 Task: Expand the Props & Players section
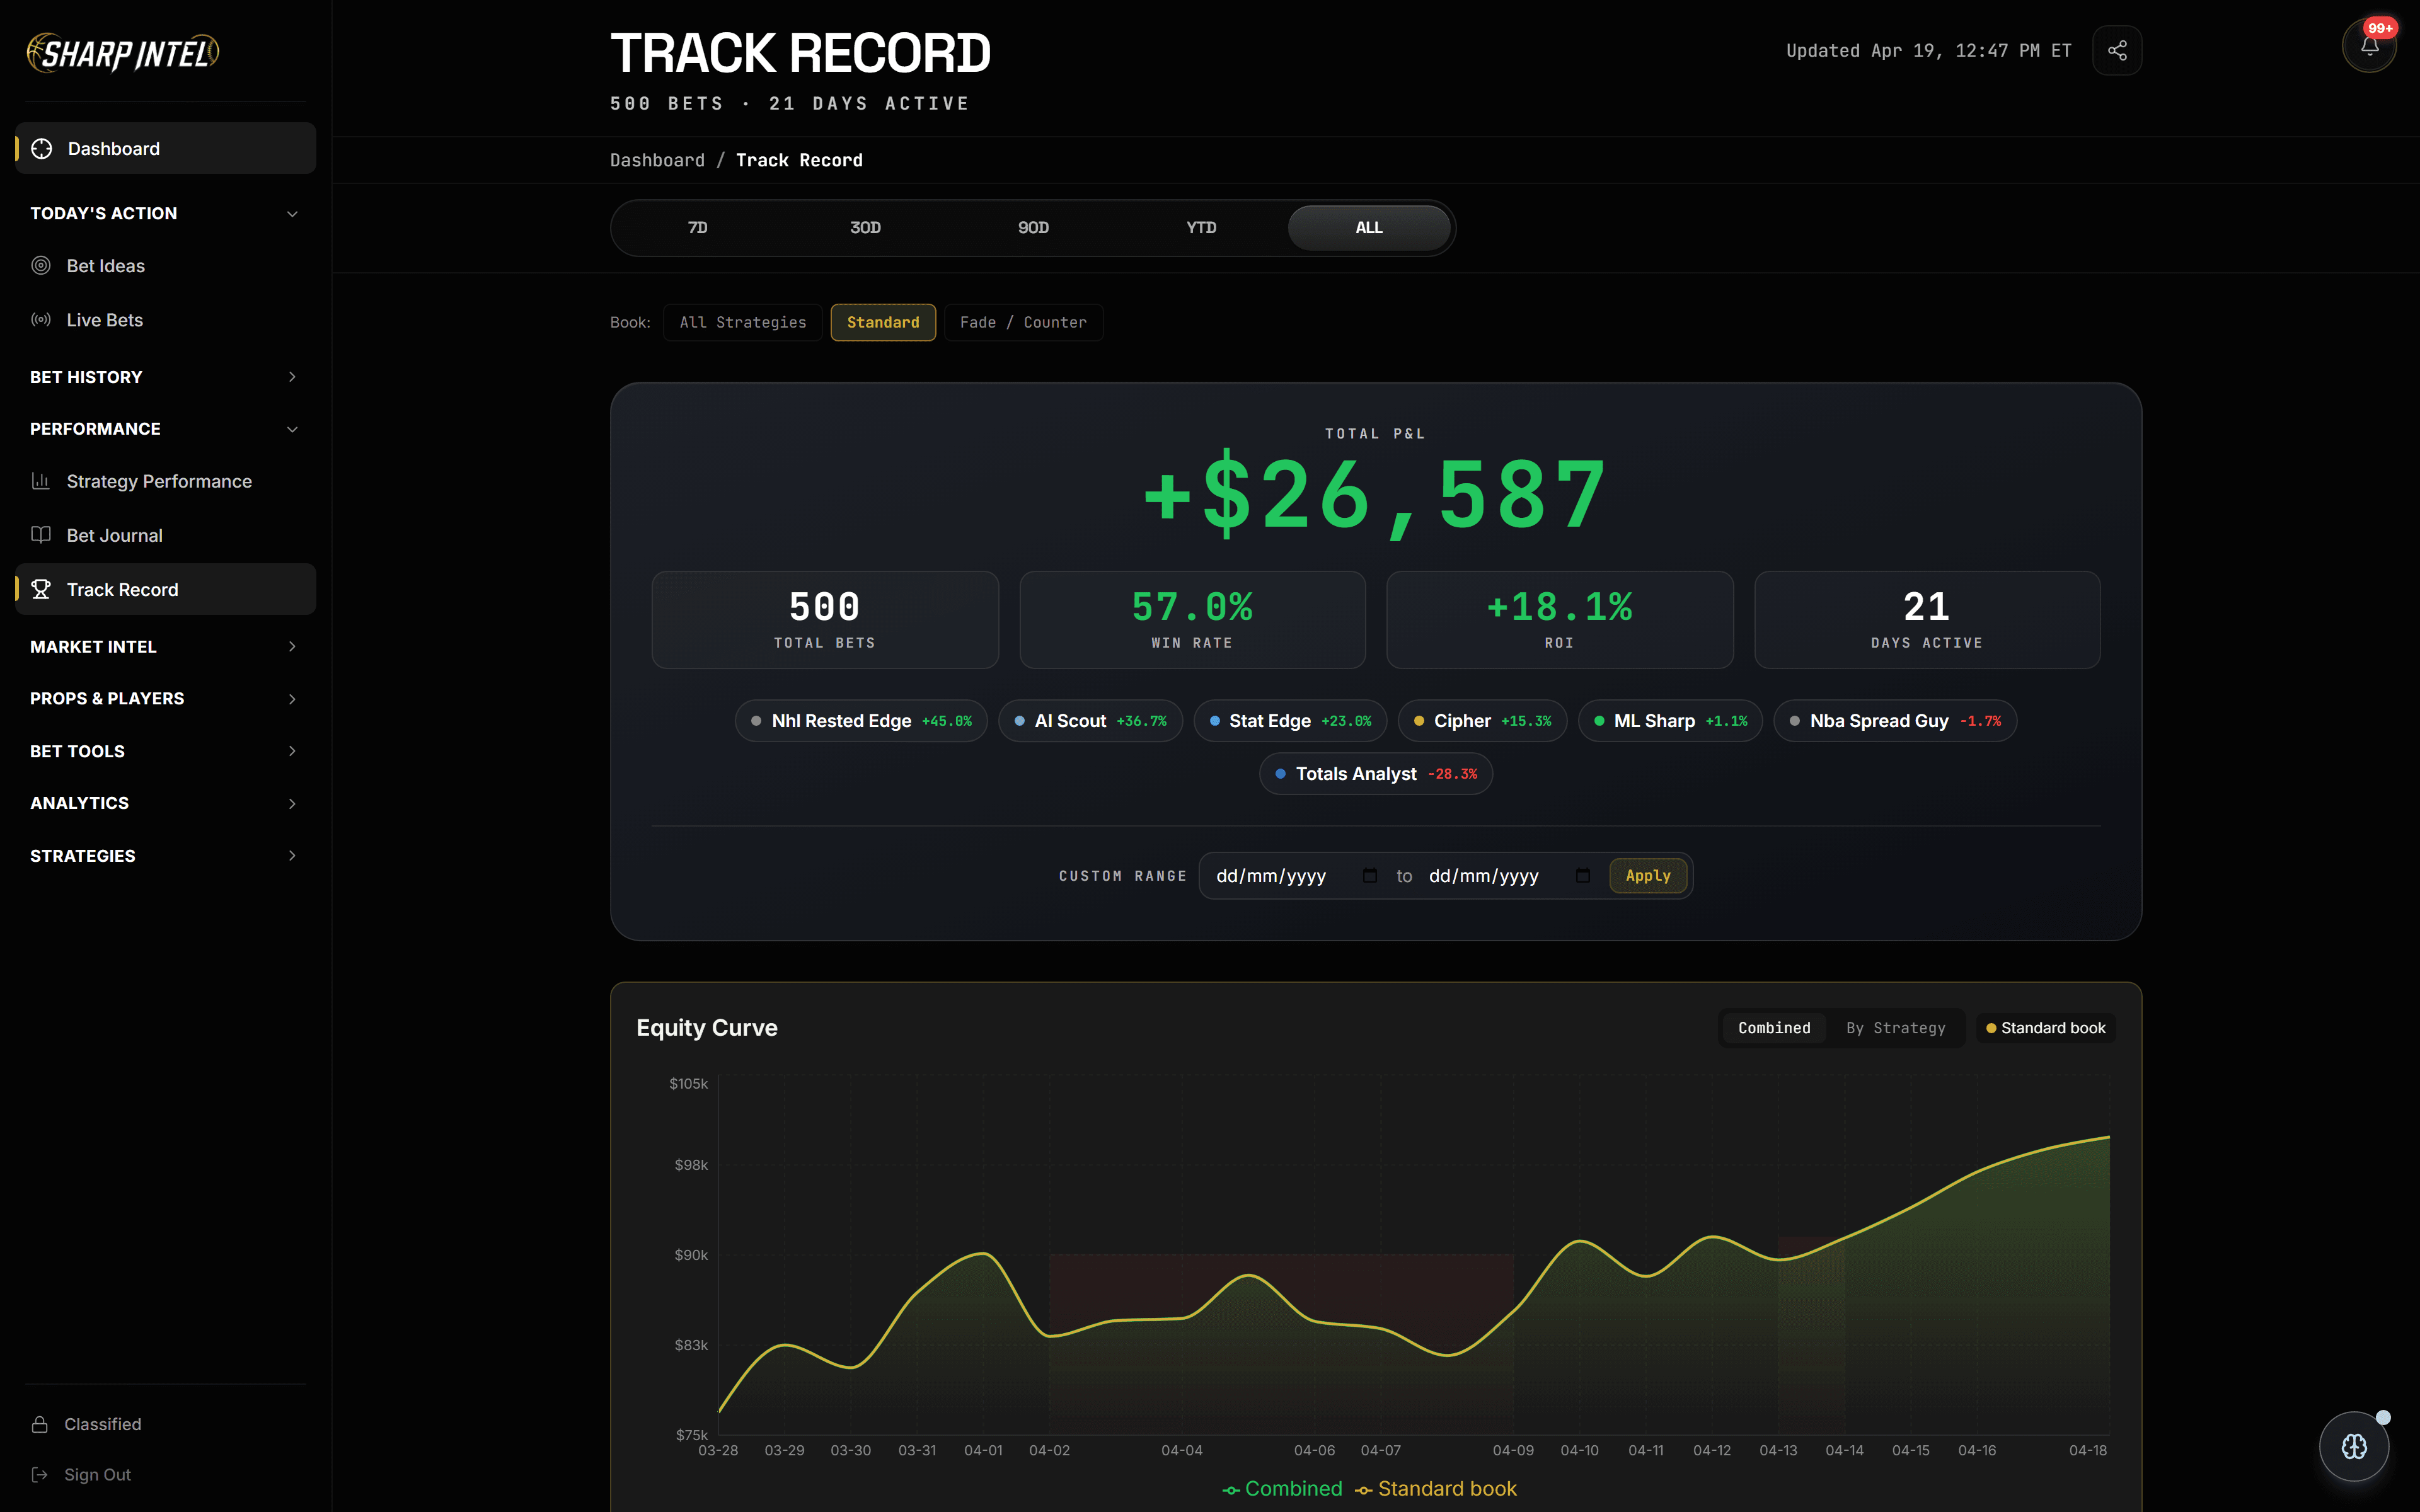pyautogui.click(x=165, y=699)
